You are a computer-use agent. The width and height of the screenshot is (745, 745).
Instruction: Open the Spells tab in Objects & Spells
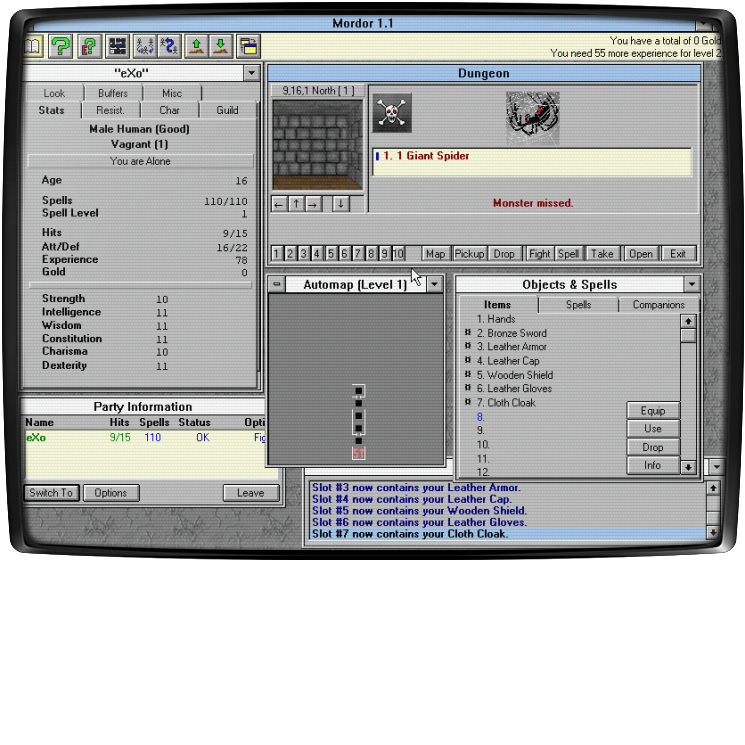click(x=578, y=305)
